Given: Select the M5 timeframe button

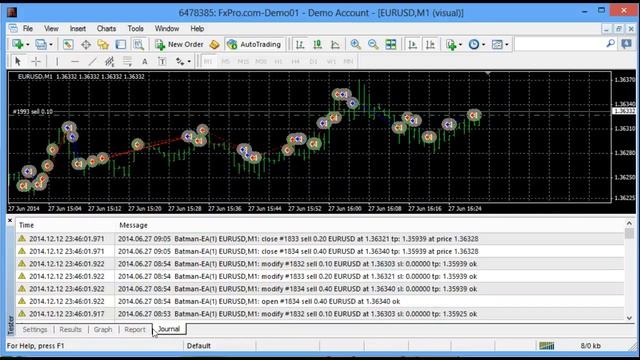Looking at the screenshot, I should 225,61.
